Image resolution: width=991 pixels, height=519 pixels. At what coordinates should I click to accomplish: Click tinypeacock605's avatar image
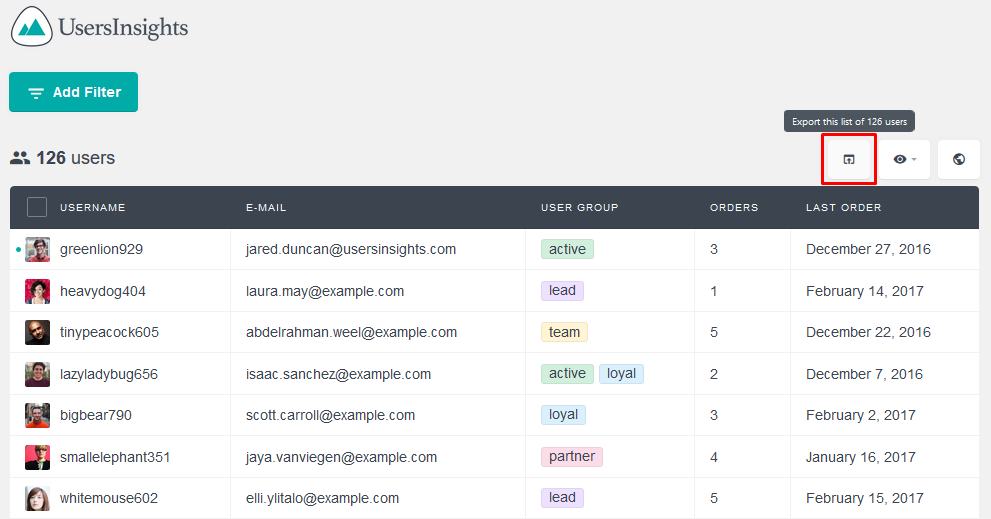click(37, 333)
